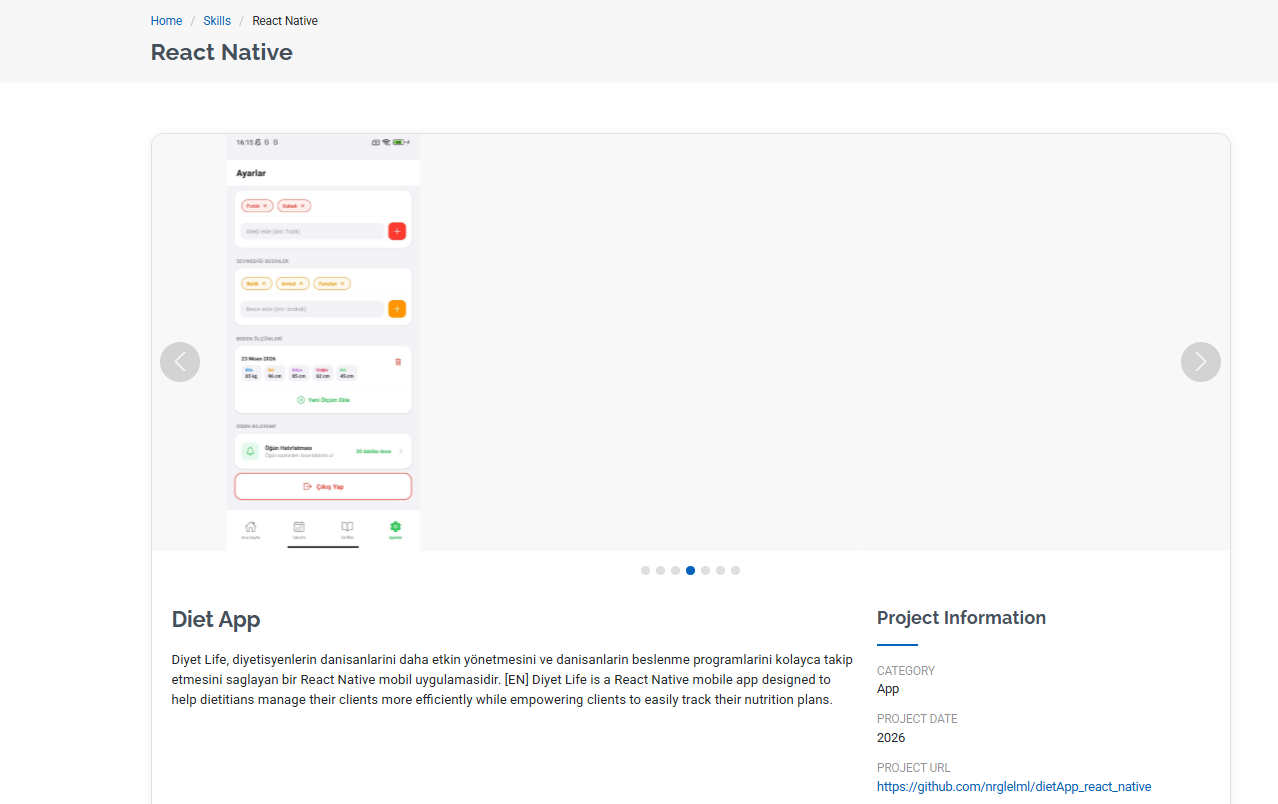Open the Skills breadcrumb link
Screen dimensions: 1278x804
(x=217, y=21)
